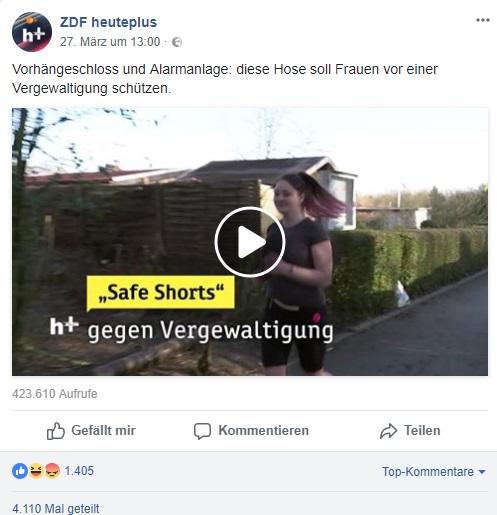Click the share arrow icon

[x=388, y=431]
